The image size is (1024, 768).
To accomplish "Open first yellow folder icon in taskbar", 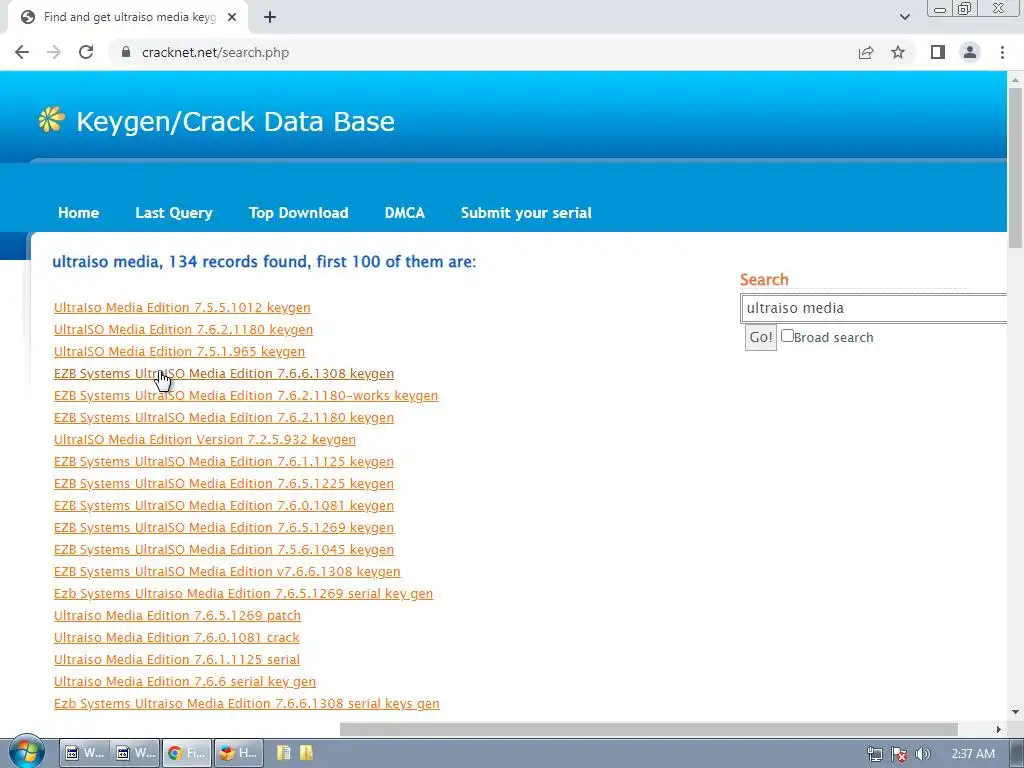I will pos(283,753).
